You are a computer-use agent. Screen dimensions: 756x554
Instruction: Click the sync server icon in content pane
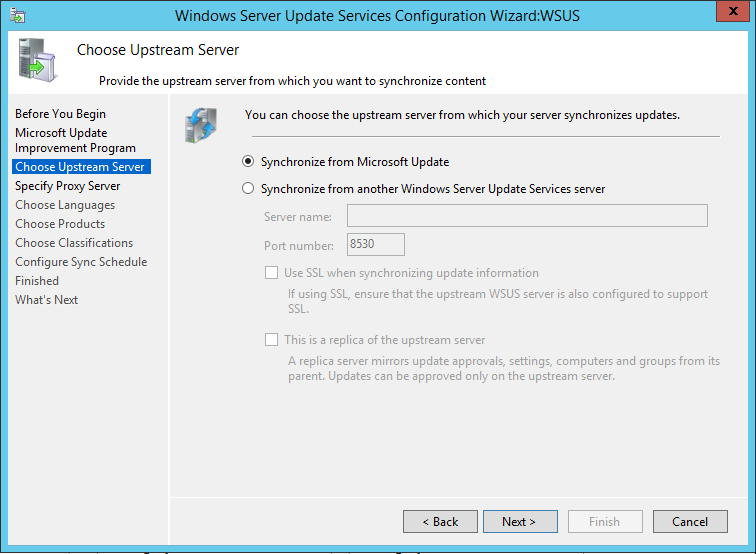[201, 125]
